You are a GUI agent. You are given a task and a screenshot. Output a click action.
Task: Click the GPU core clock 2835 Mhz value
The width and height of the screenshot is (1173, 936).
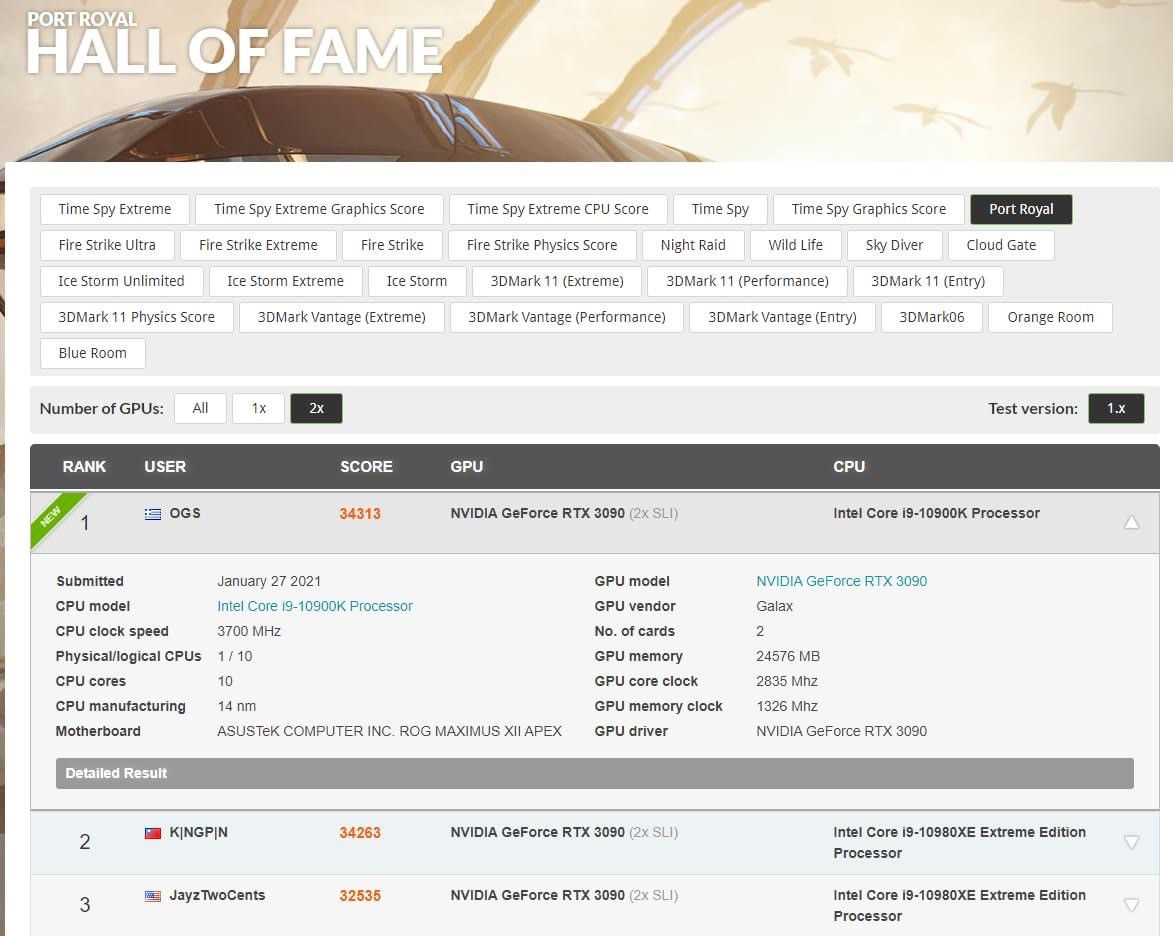point(787,682)
